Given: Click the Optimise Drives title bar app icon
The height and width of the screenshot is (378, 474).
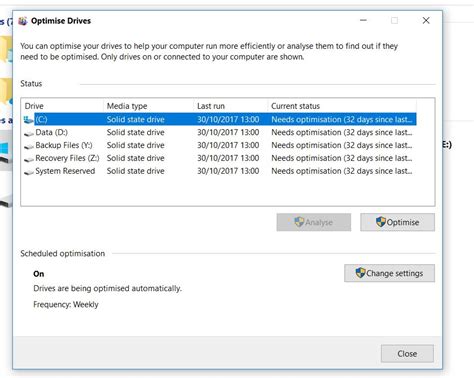Looking at the screenshot, I should [x=23, y=21].
